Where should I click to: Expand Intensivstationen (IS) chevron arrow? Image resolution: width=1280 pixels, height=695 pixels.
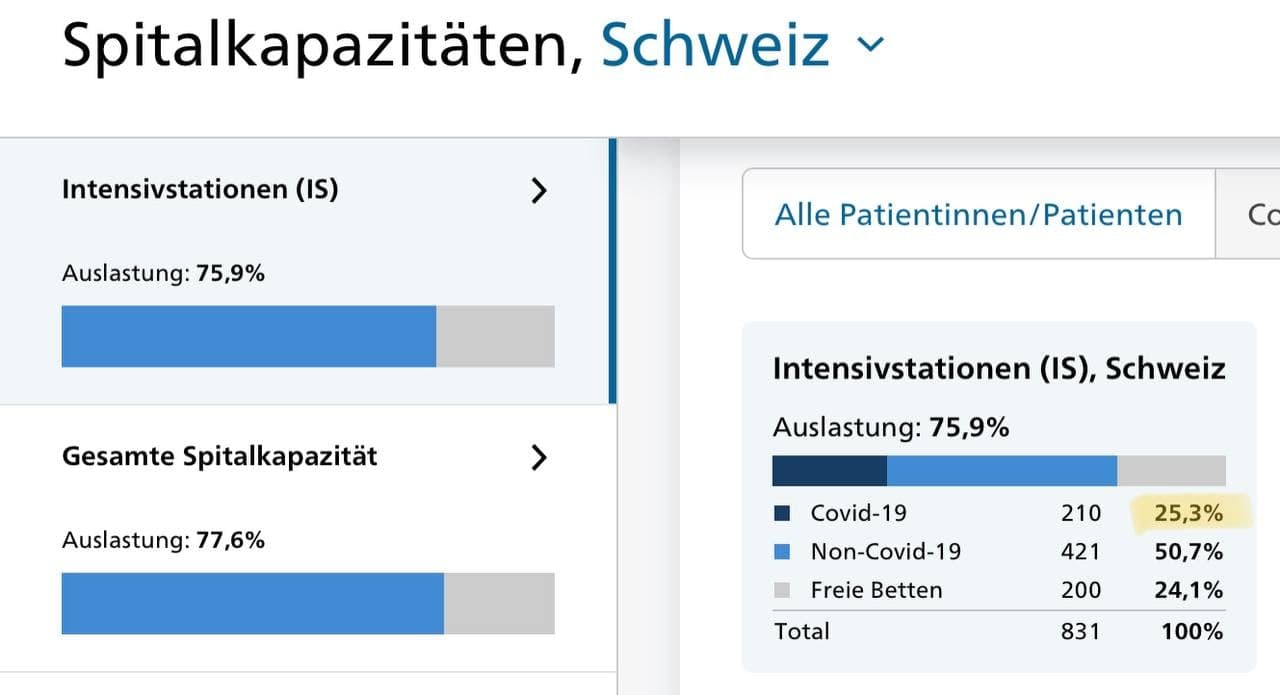(x=539, y=190)
